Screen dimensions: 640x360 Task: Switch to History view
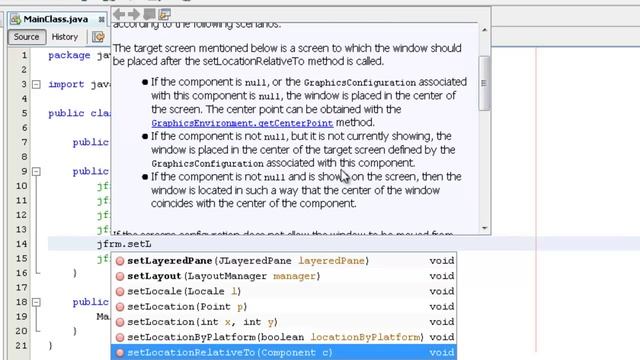coord(64,37)
